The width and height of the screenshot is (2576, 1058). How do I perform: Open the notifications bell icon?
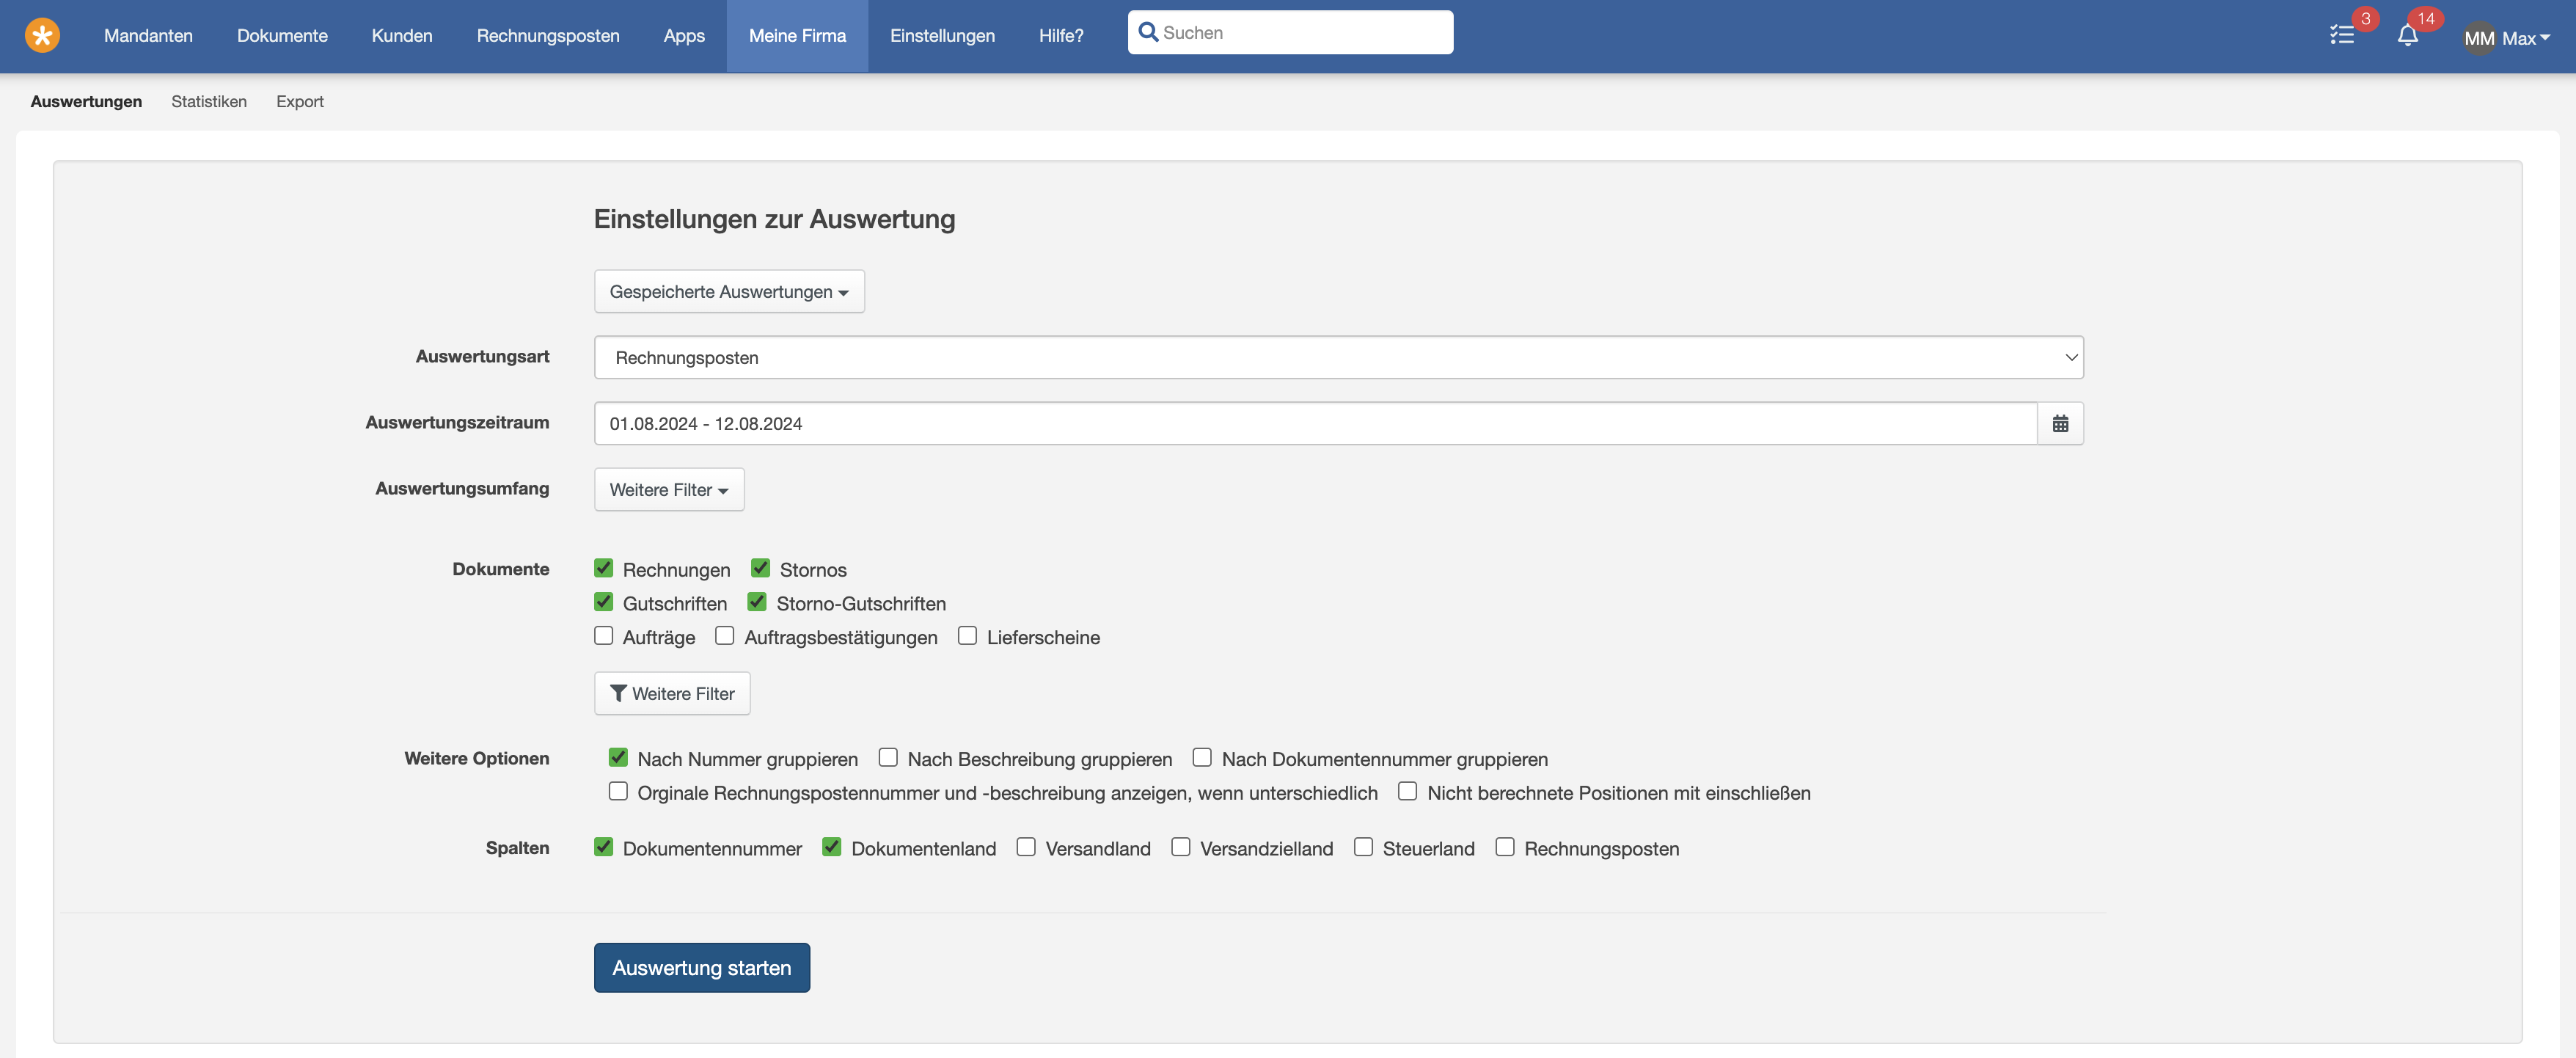[2408, 36]
